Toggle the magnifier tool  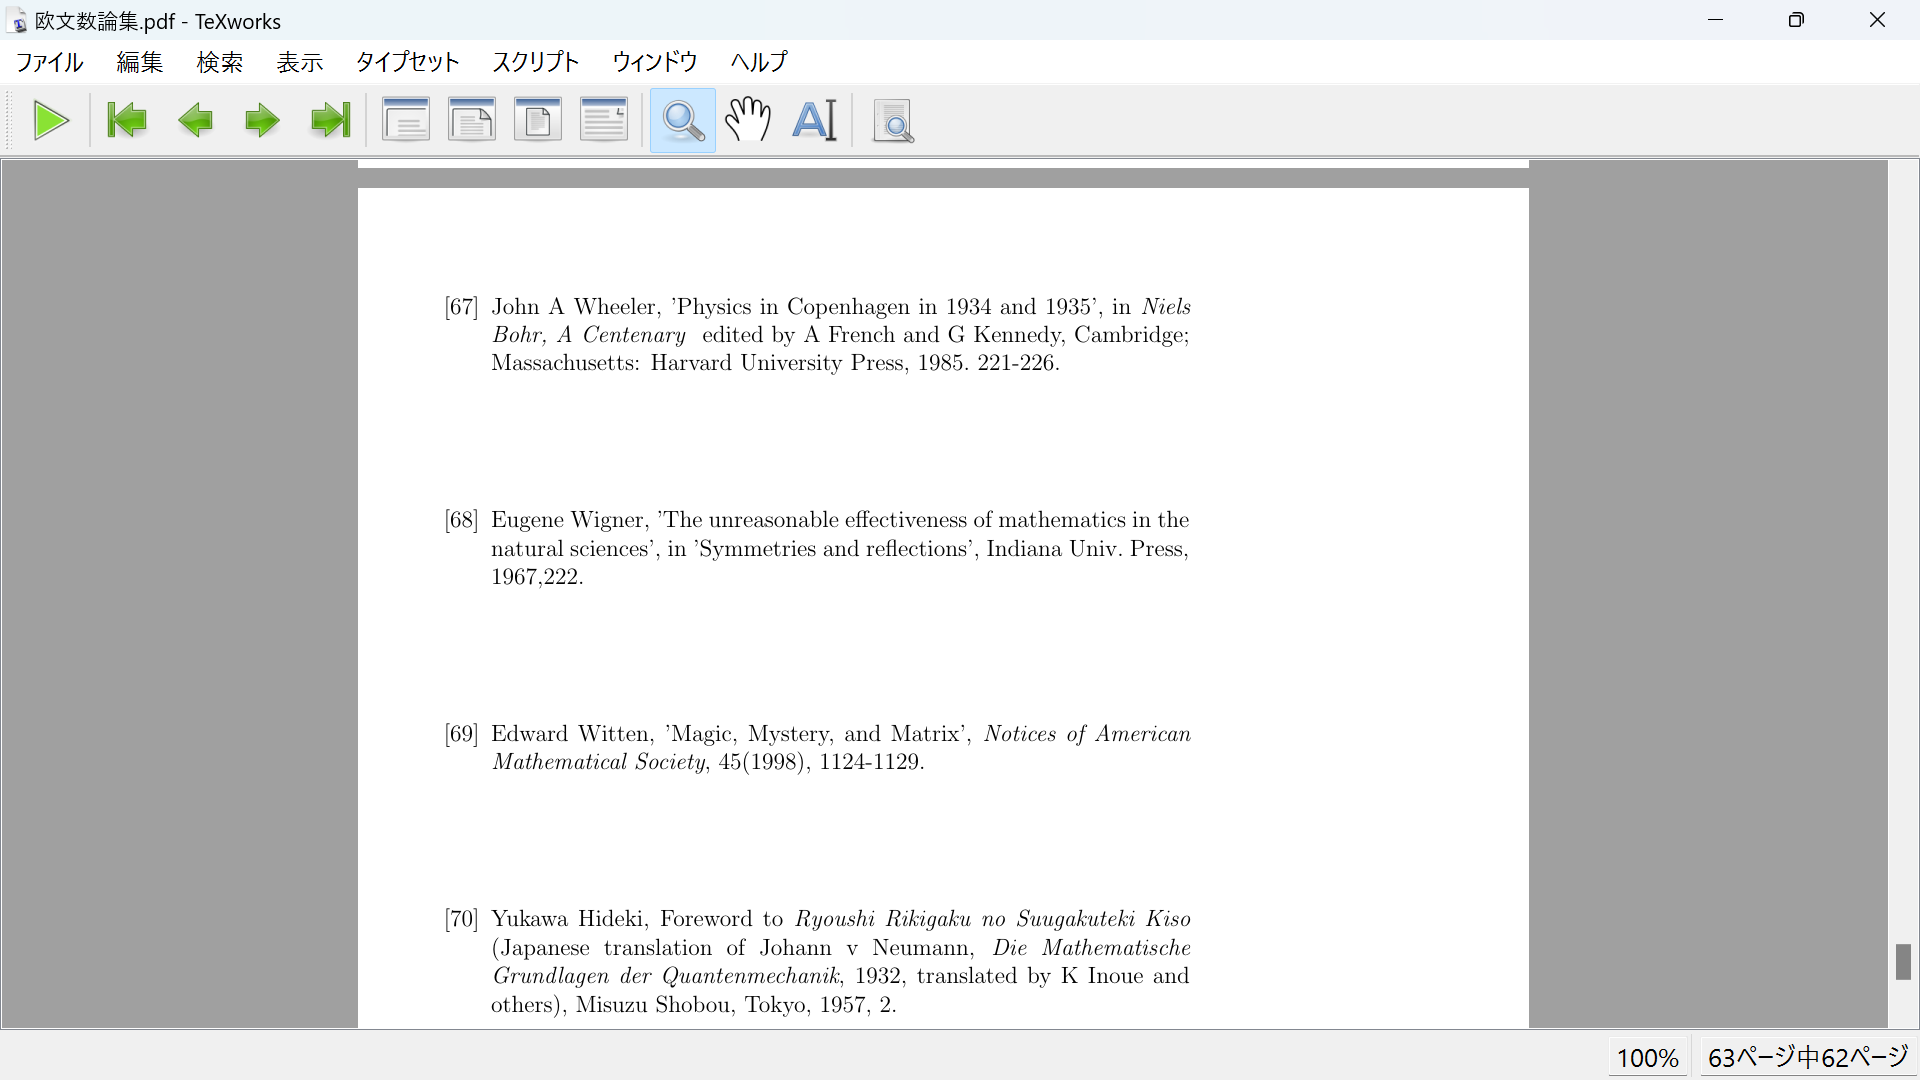point(683,121)
